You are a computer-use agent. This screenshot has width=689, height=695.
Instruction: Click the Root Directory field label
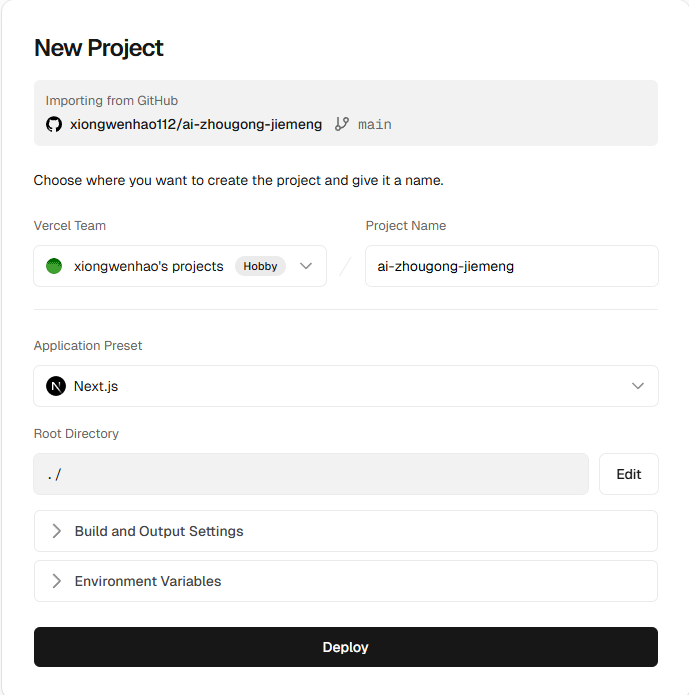(x=76, y=434)
